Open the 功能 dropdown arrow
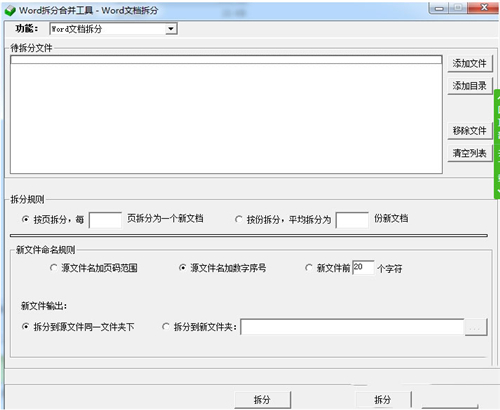The image size is (500, 410). click(x=171, y=29)
